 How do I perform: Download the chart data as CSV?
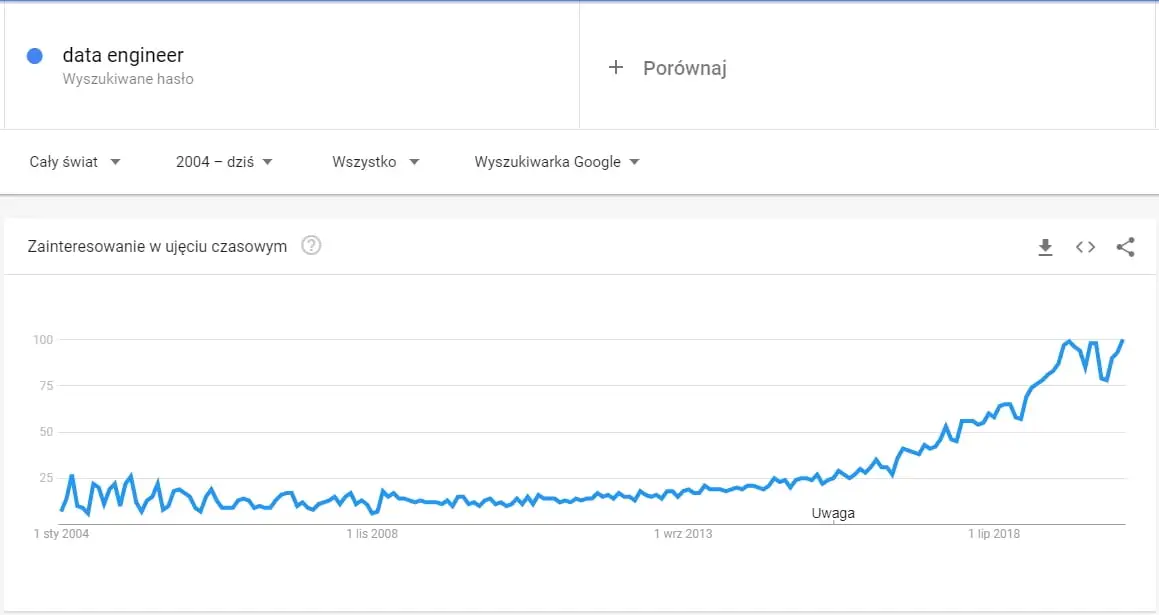click(x=1045, y=247)
